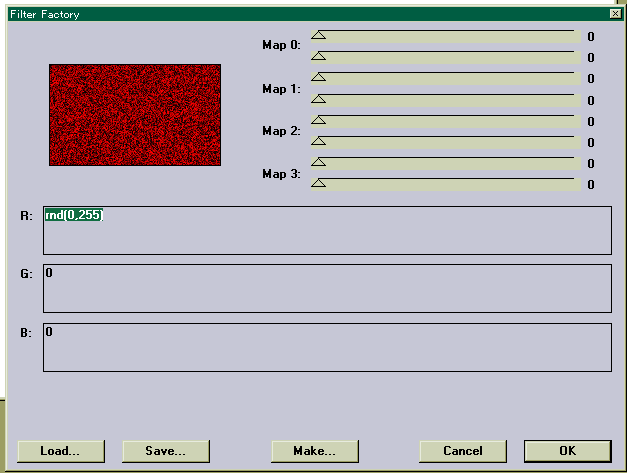The width and height of the screenshot is (627, 473).
Task: Click the middle of Map 2 upper slider track
Action: click(x=446, y=120)
